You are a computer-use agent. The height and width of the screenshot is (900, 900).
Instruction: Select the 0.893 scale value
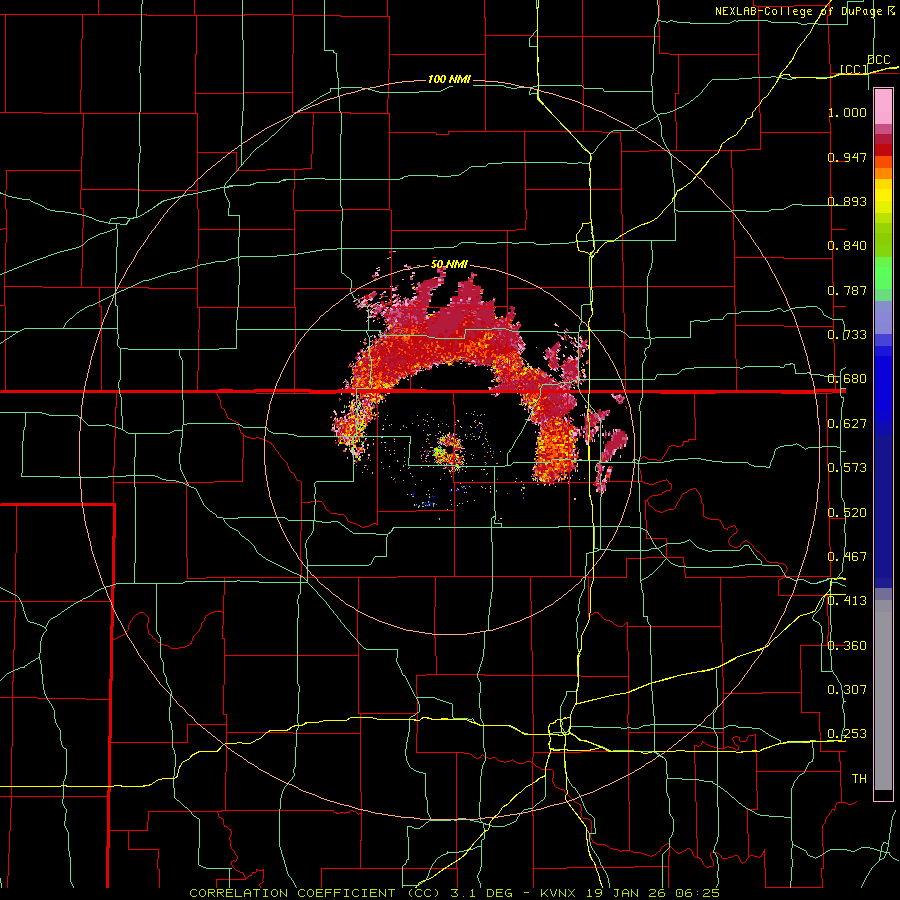pos(847,201)
